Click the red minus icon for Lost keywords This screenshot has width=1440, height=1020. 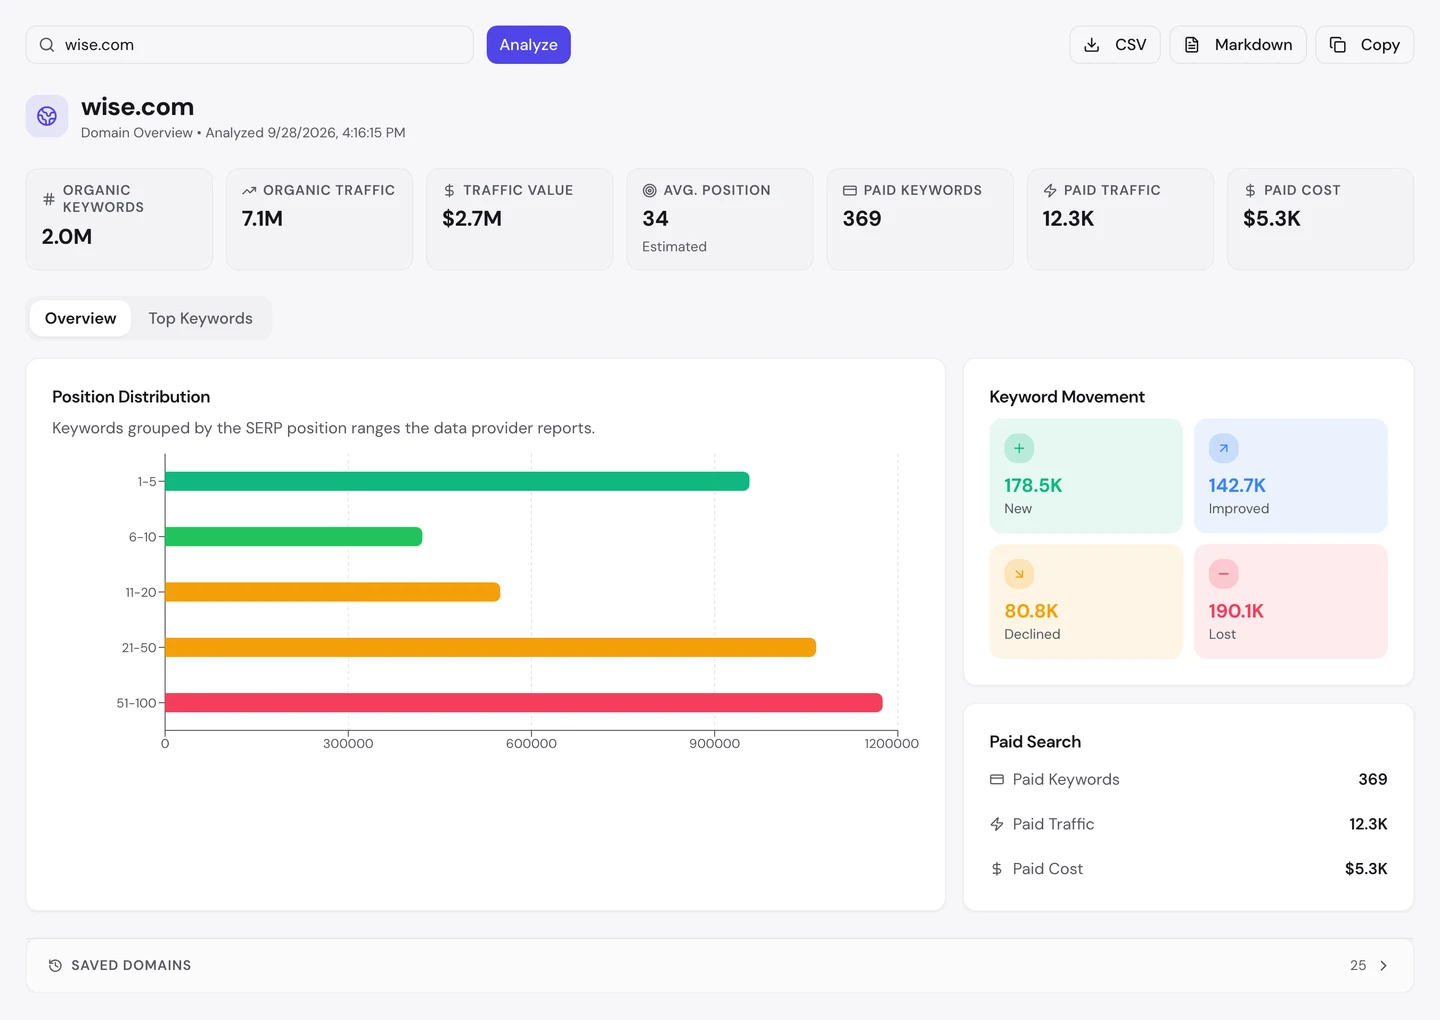[x=1223, y=574]
